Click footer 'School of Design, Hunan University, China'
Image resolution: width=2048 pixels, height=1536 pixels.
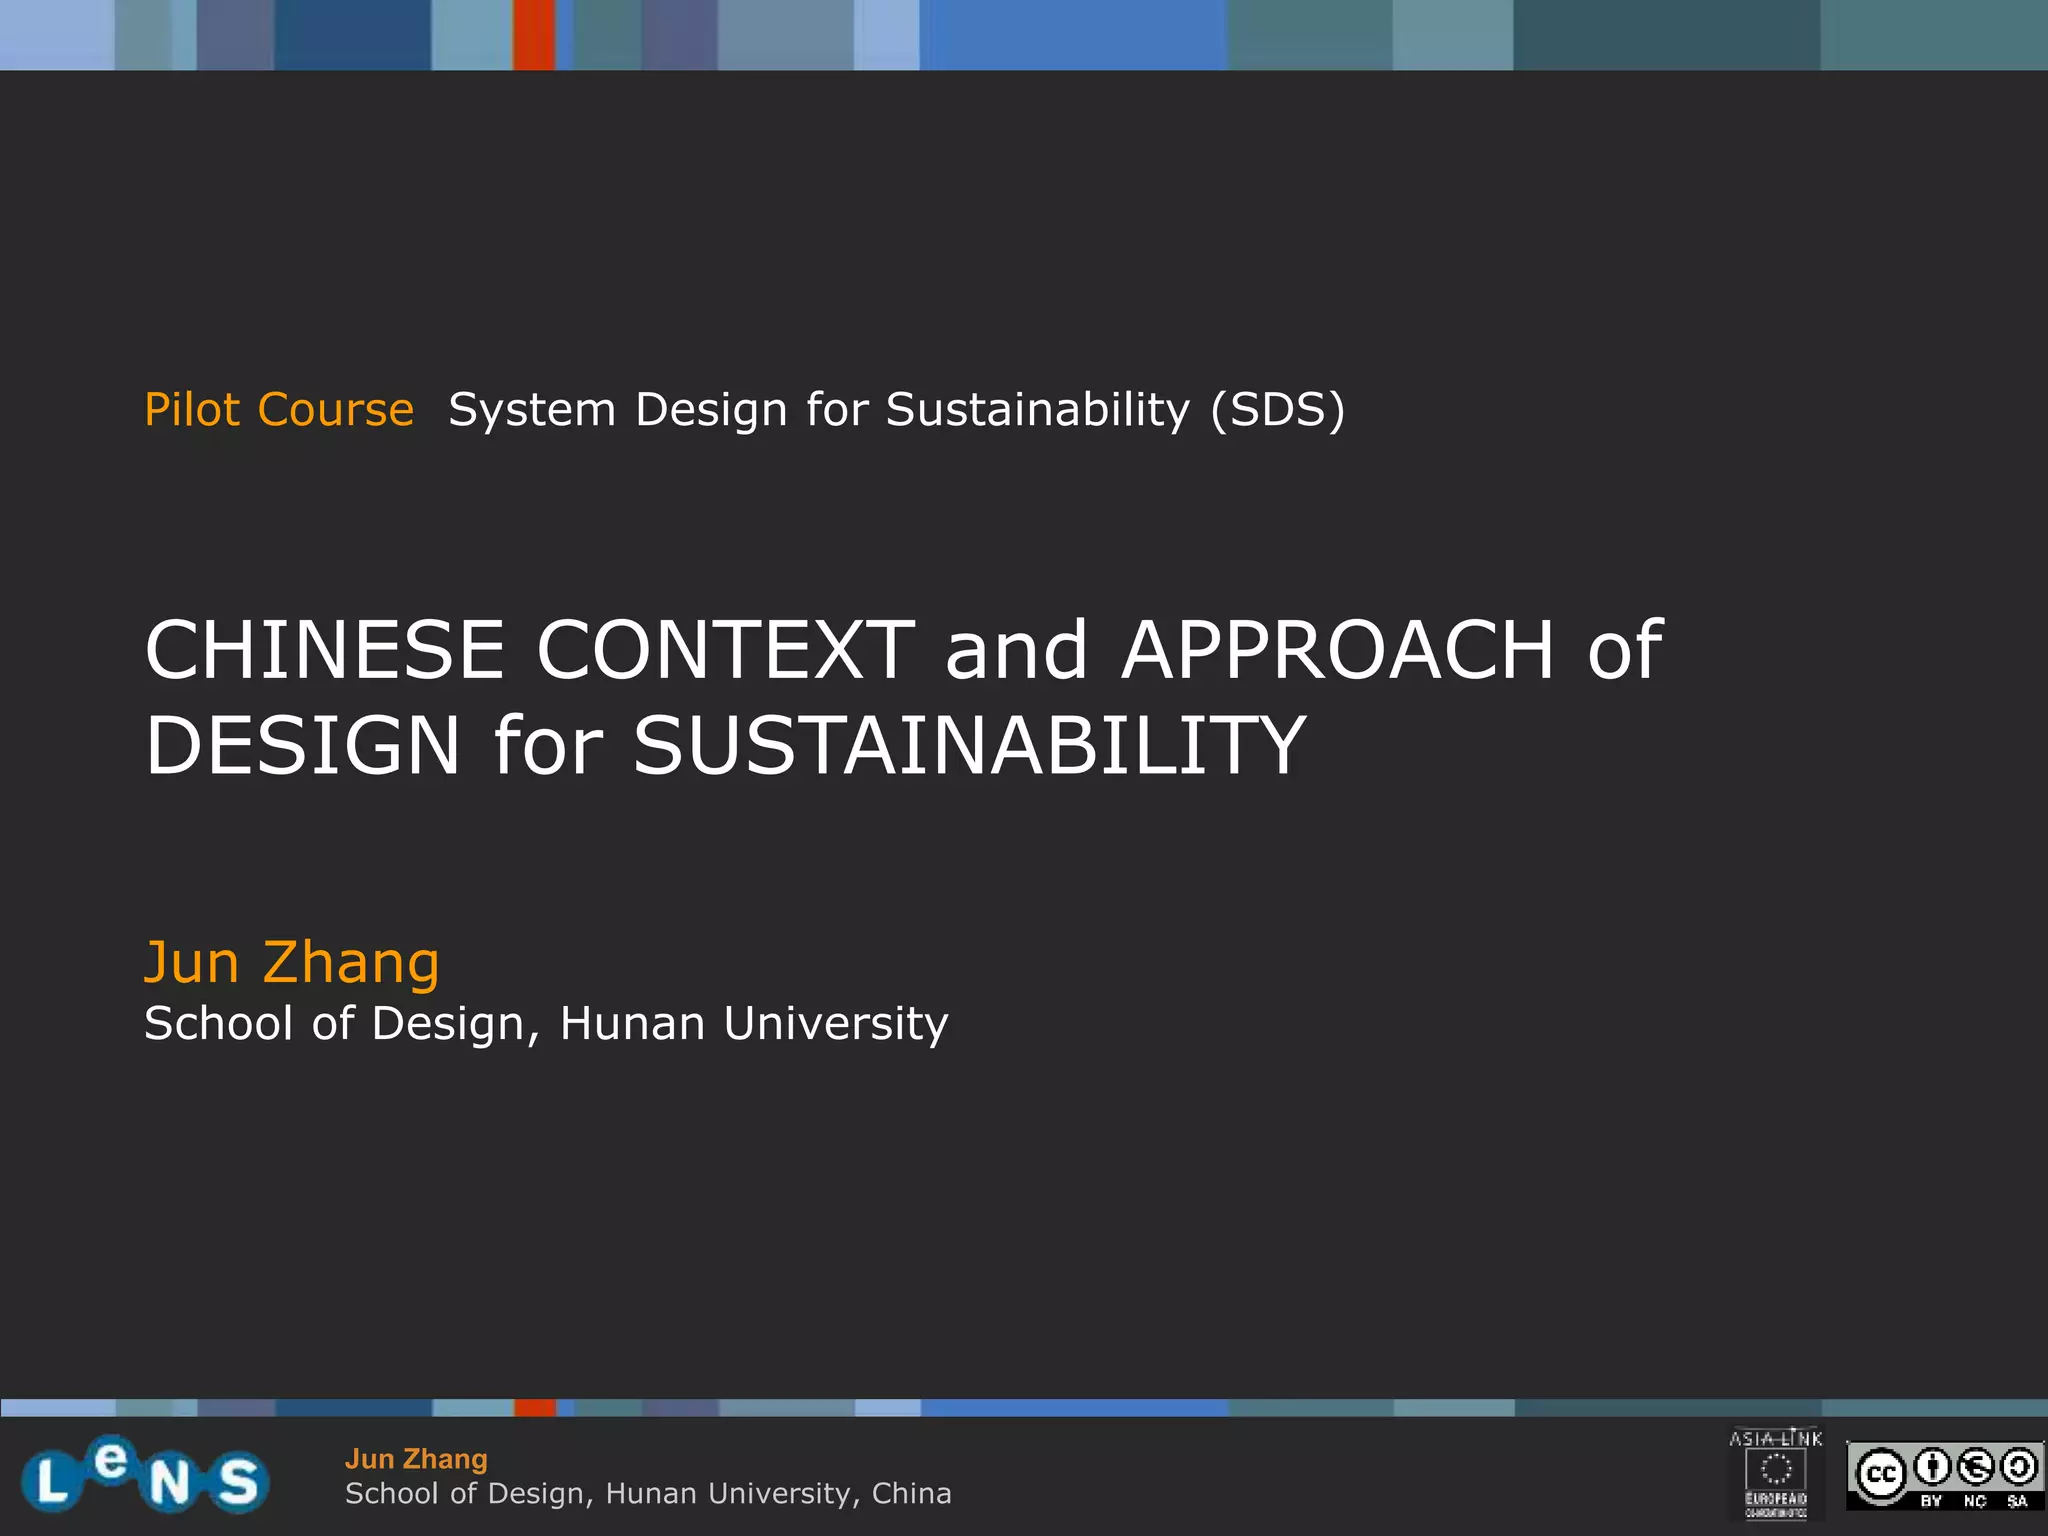[648, 1493]
